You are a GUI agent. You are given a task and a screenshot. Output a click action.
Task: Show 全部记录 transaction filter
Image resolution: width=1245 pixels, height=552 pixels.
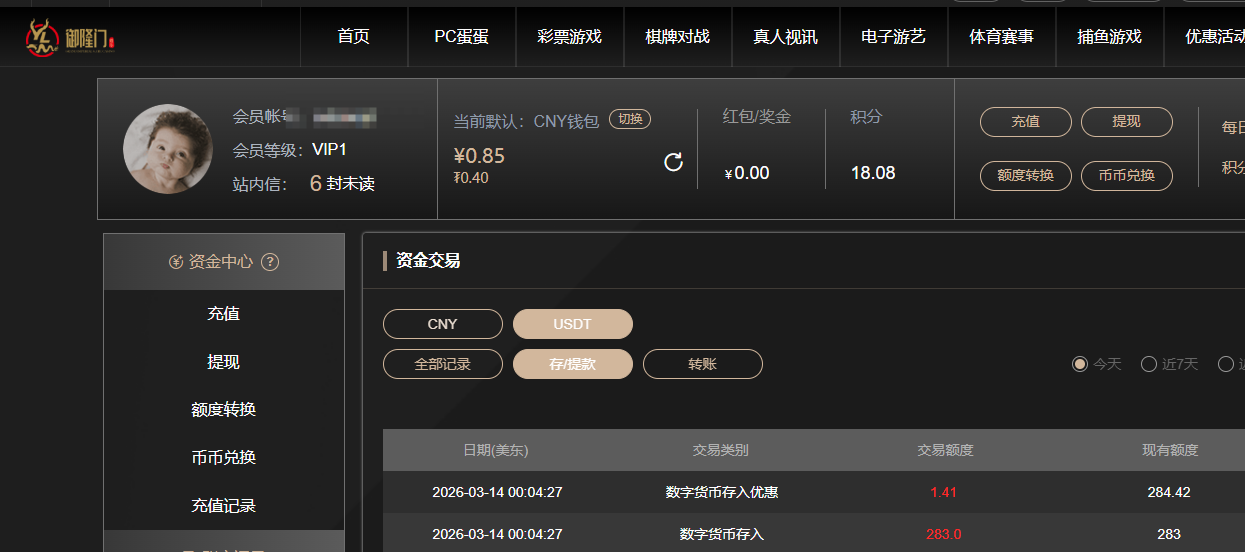pos(442,364)
